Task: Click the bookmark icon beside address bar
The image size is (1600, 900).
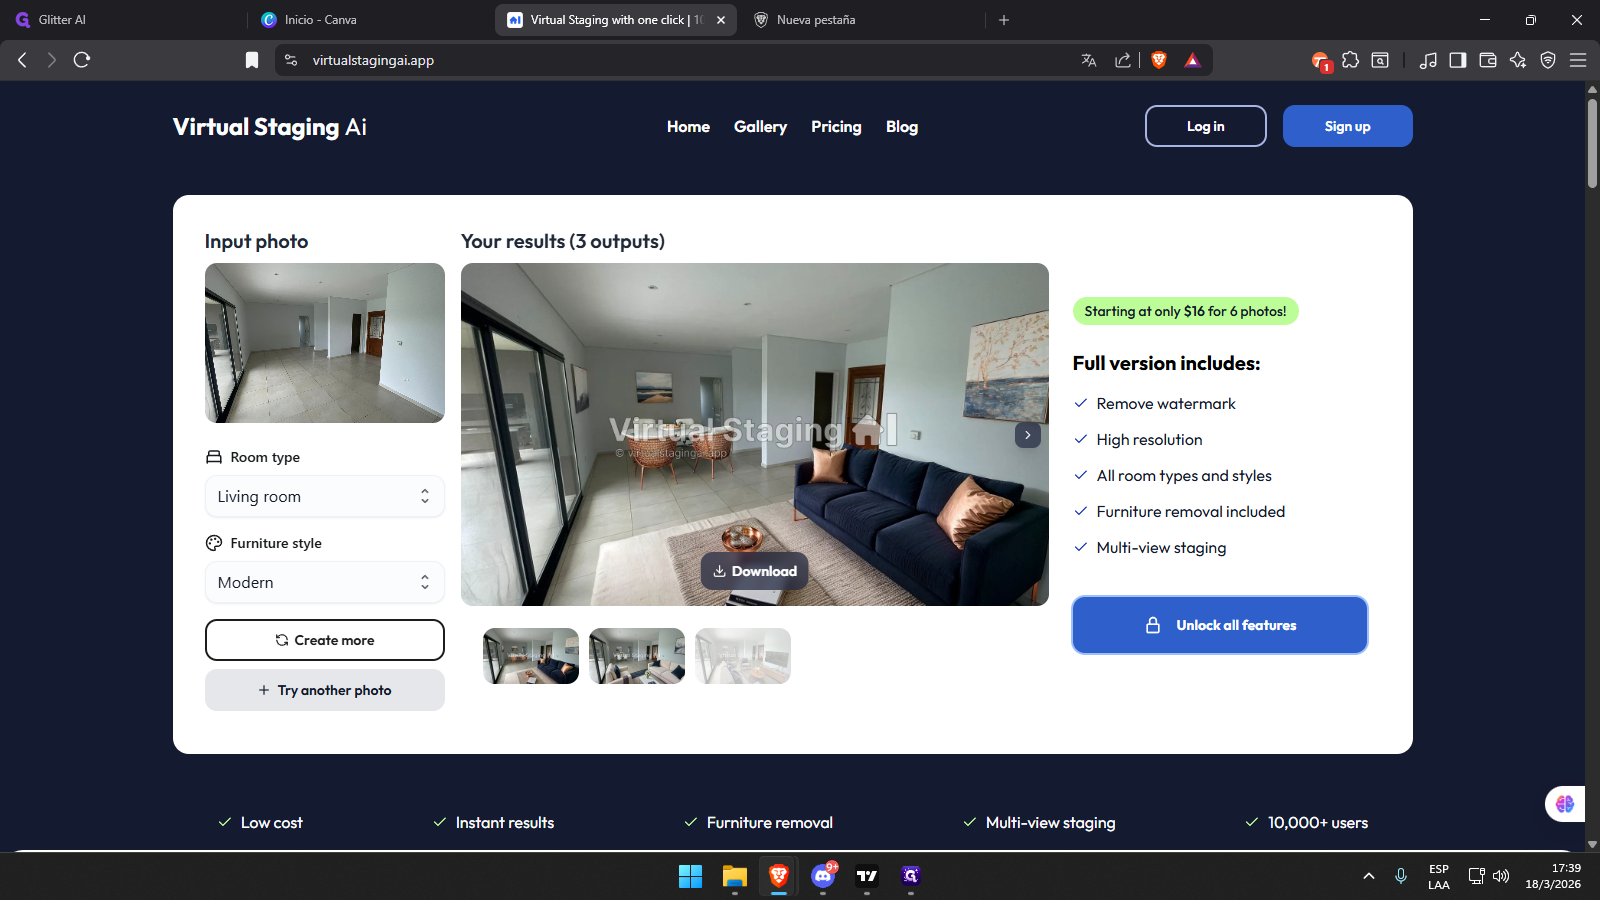Action: (252, 60)
